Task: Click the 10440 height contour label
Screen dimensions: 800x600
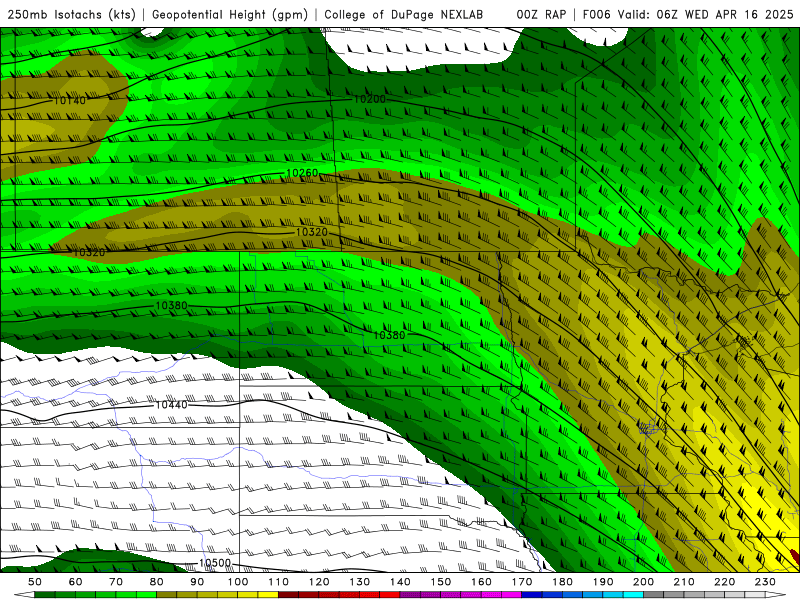Action: [171, 405]
